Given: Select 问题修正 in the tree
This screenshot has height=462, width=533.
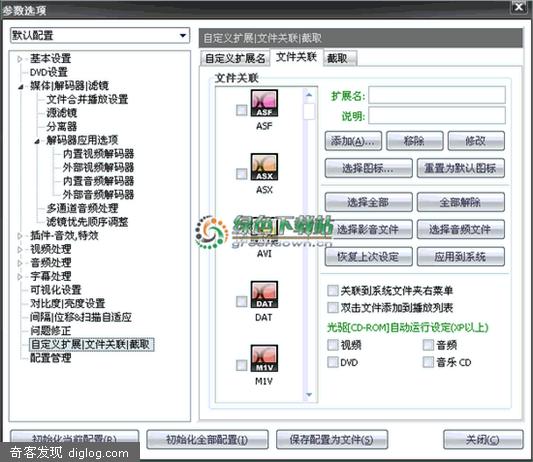Looking at the screenshot, I should click(x=51, y=331).
